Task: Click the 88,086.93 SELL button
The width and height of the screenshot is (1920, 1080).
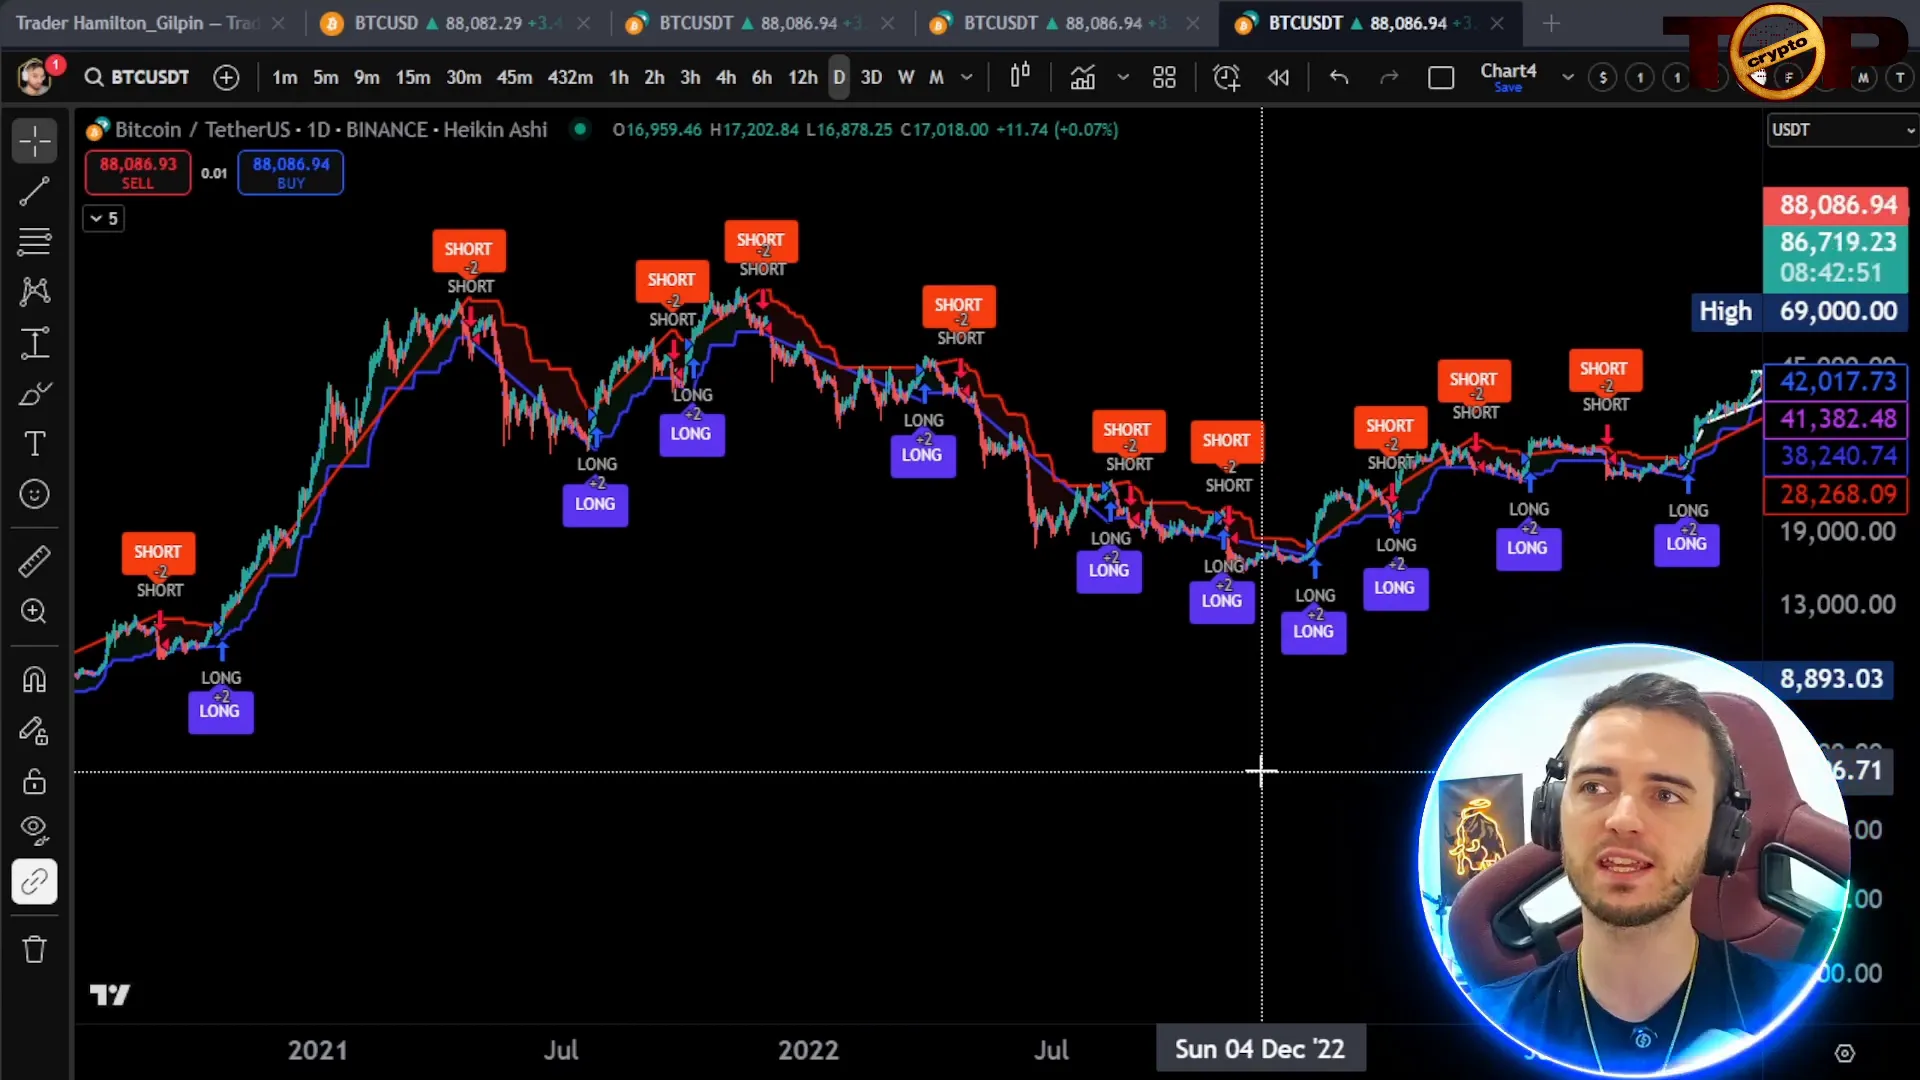Action: 138,172
